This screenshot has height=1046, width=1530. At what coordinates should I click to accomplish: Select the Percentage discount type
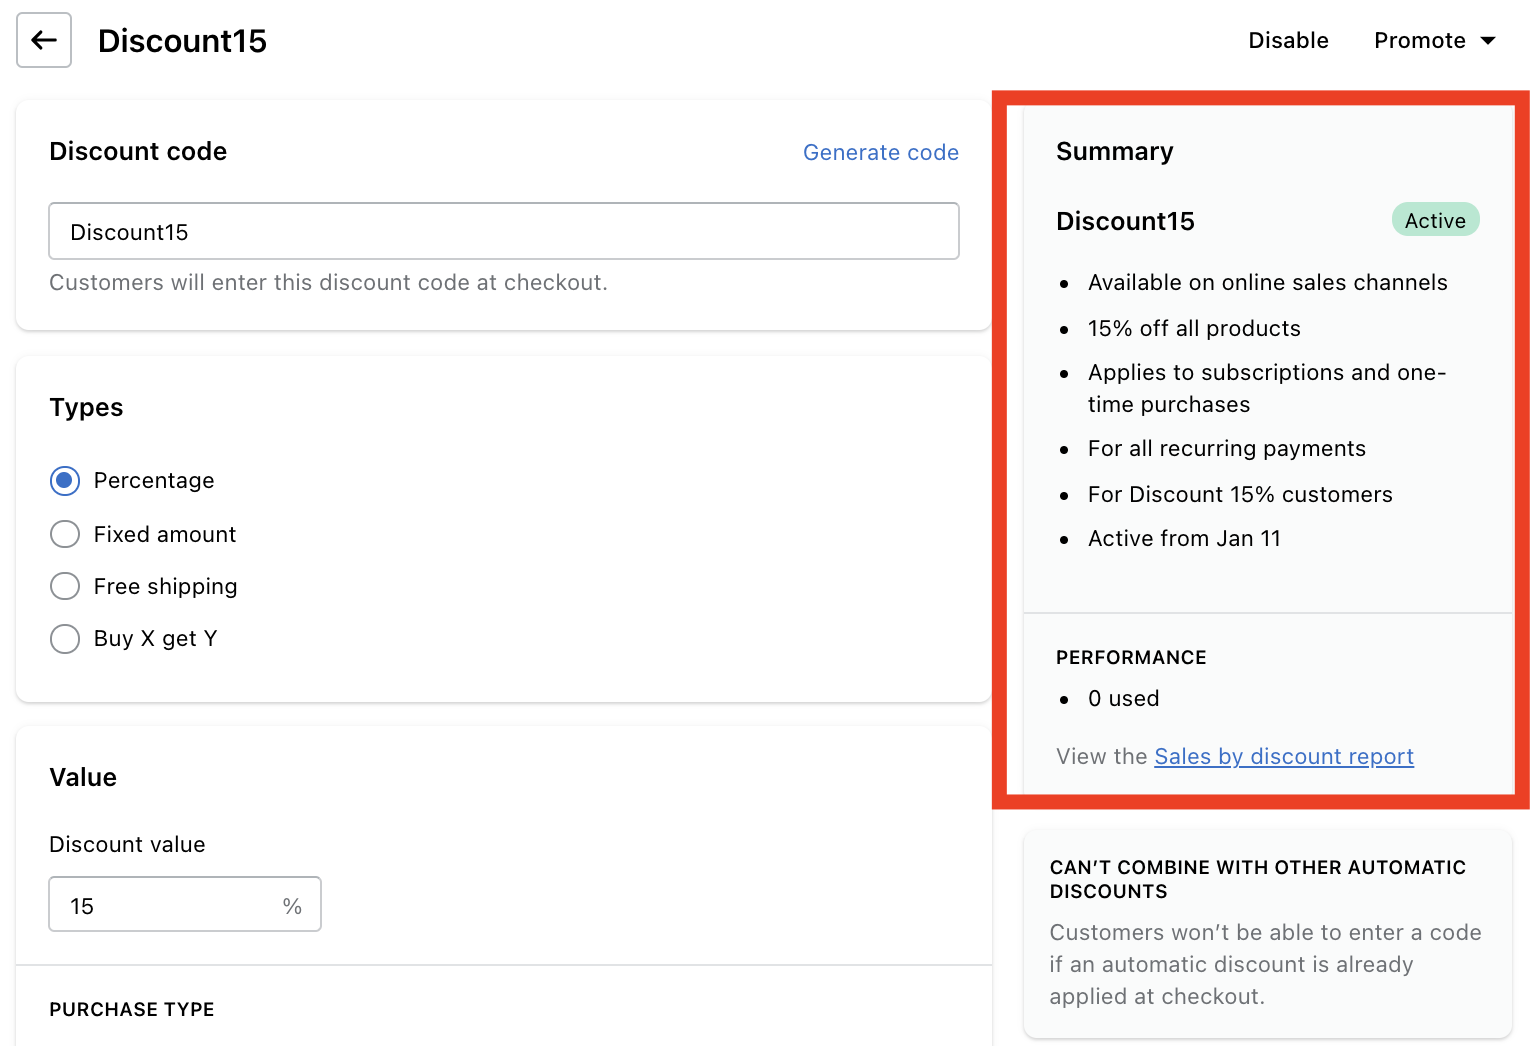pyautogui.click(x=65, y=481)
